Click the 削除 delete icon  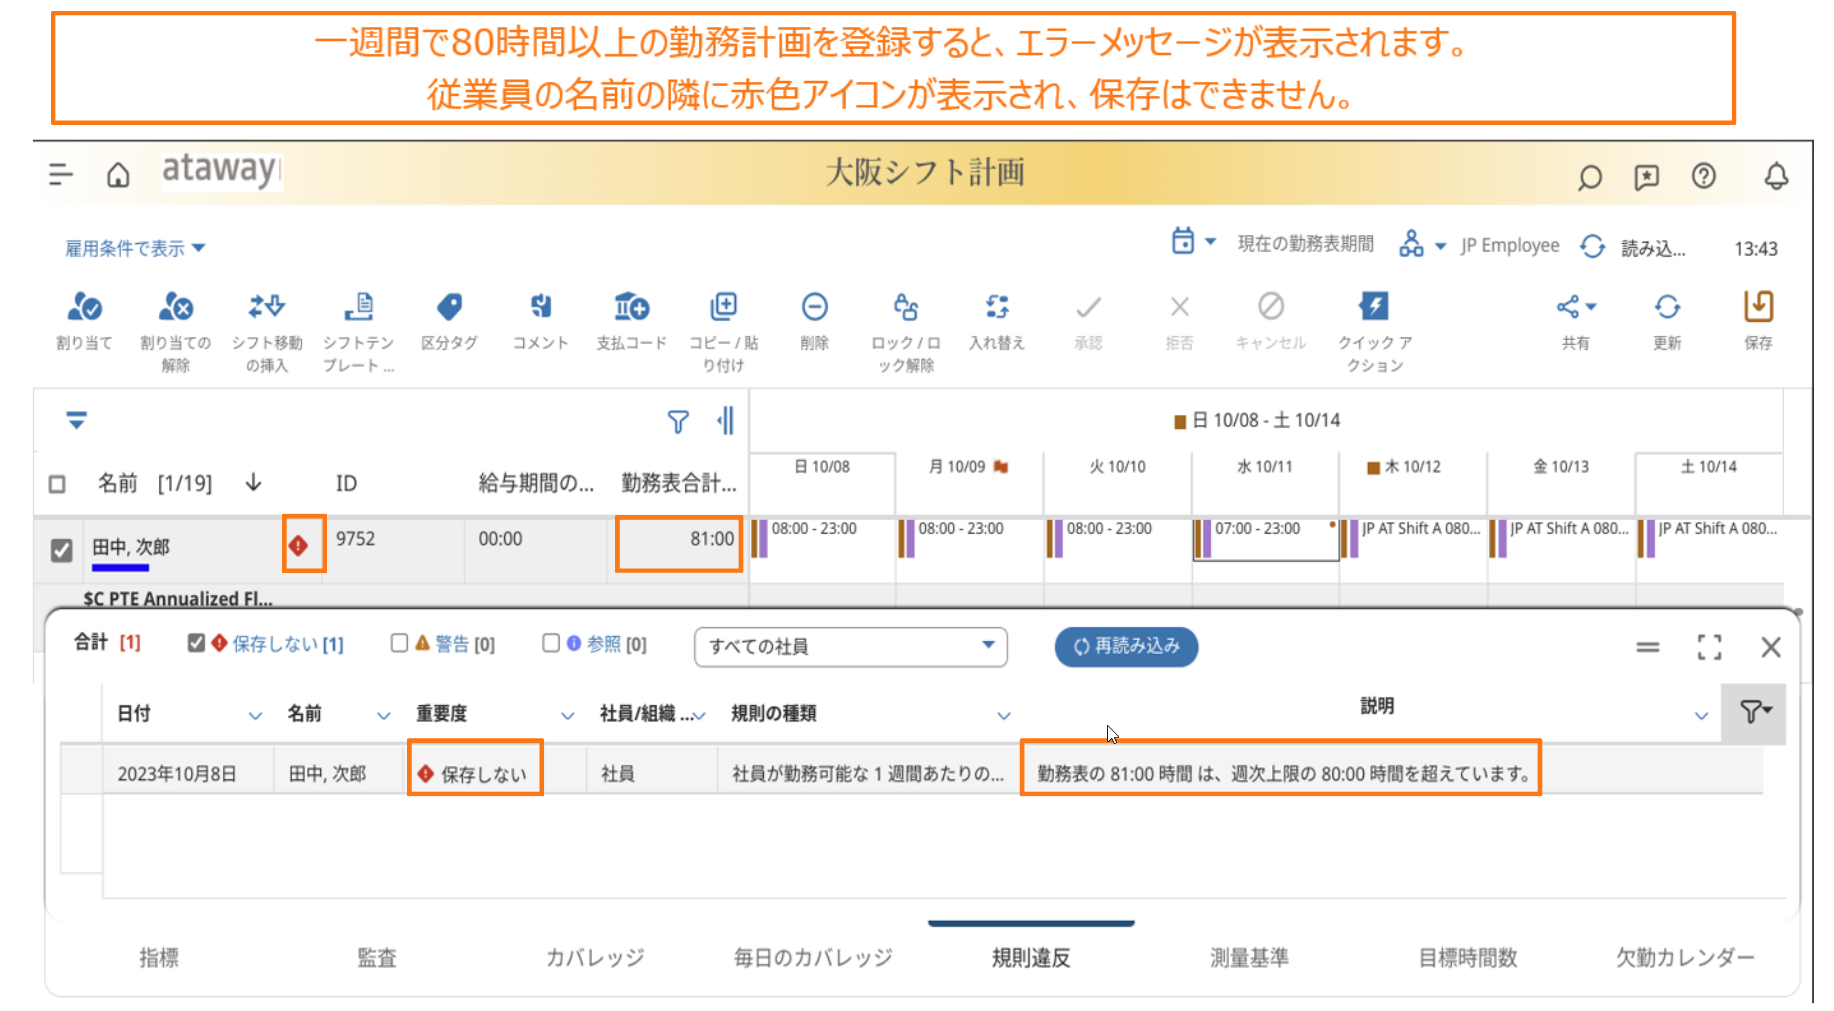point(814,308)
